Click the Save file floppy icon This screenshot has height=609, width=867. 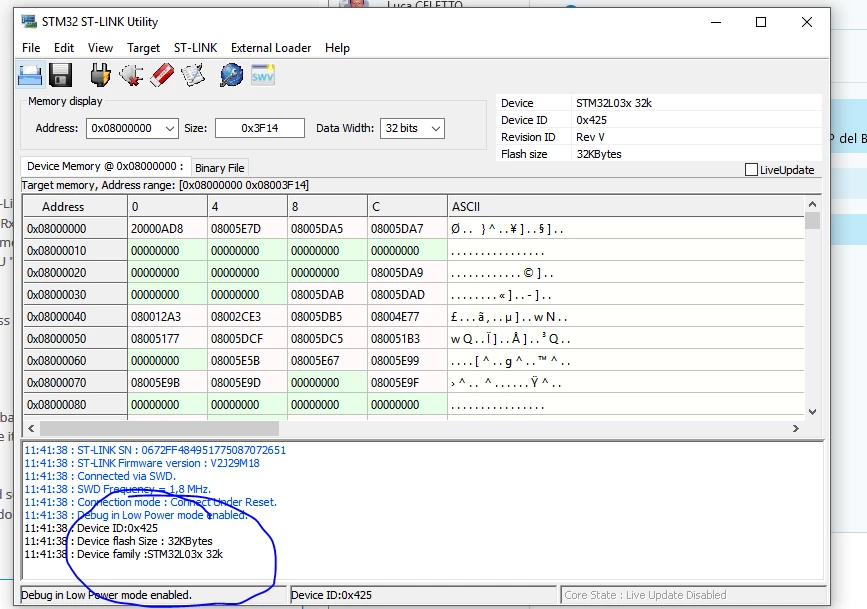point(60,75)
